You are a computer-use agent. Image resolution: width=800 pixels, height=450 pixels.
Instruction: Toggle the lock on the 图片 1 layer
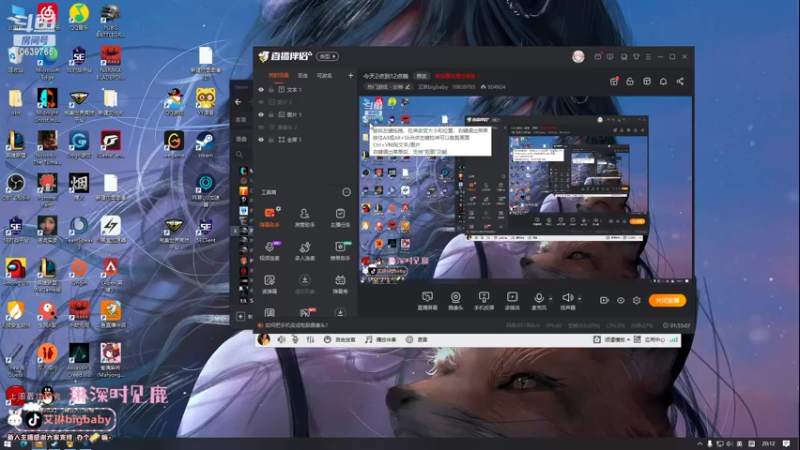[271, 115]
